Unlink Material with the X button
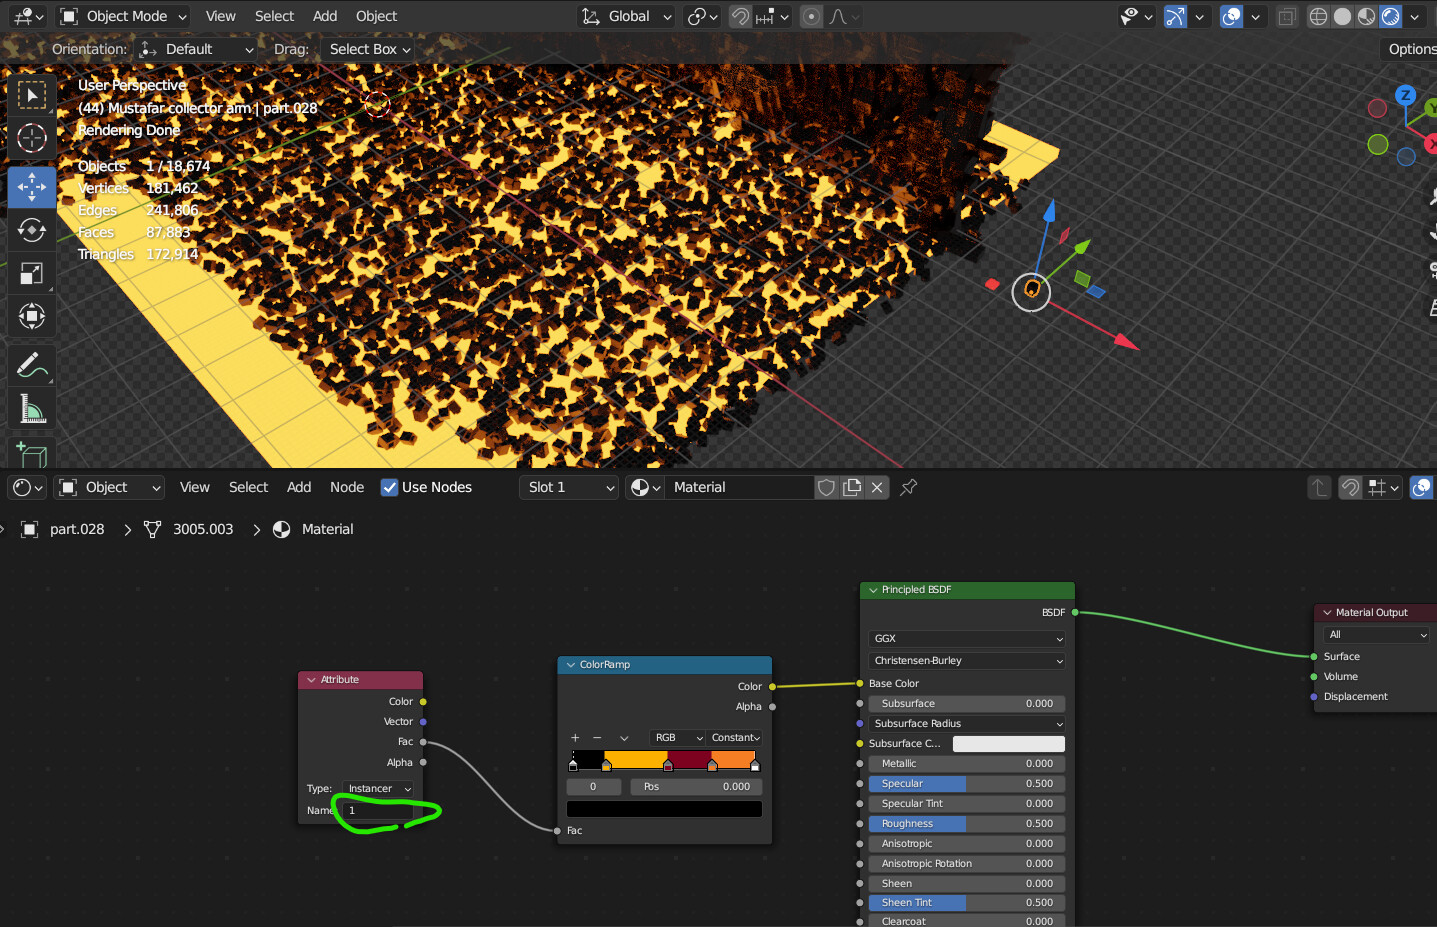1437x927 pixels. (x=877, y=487)
